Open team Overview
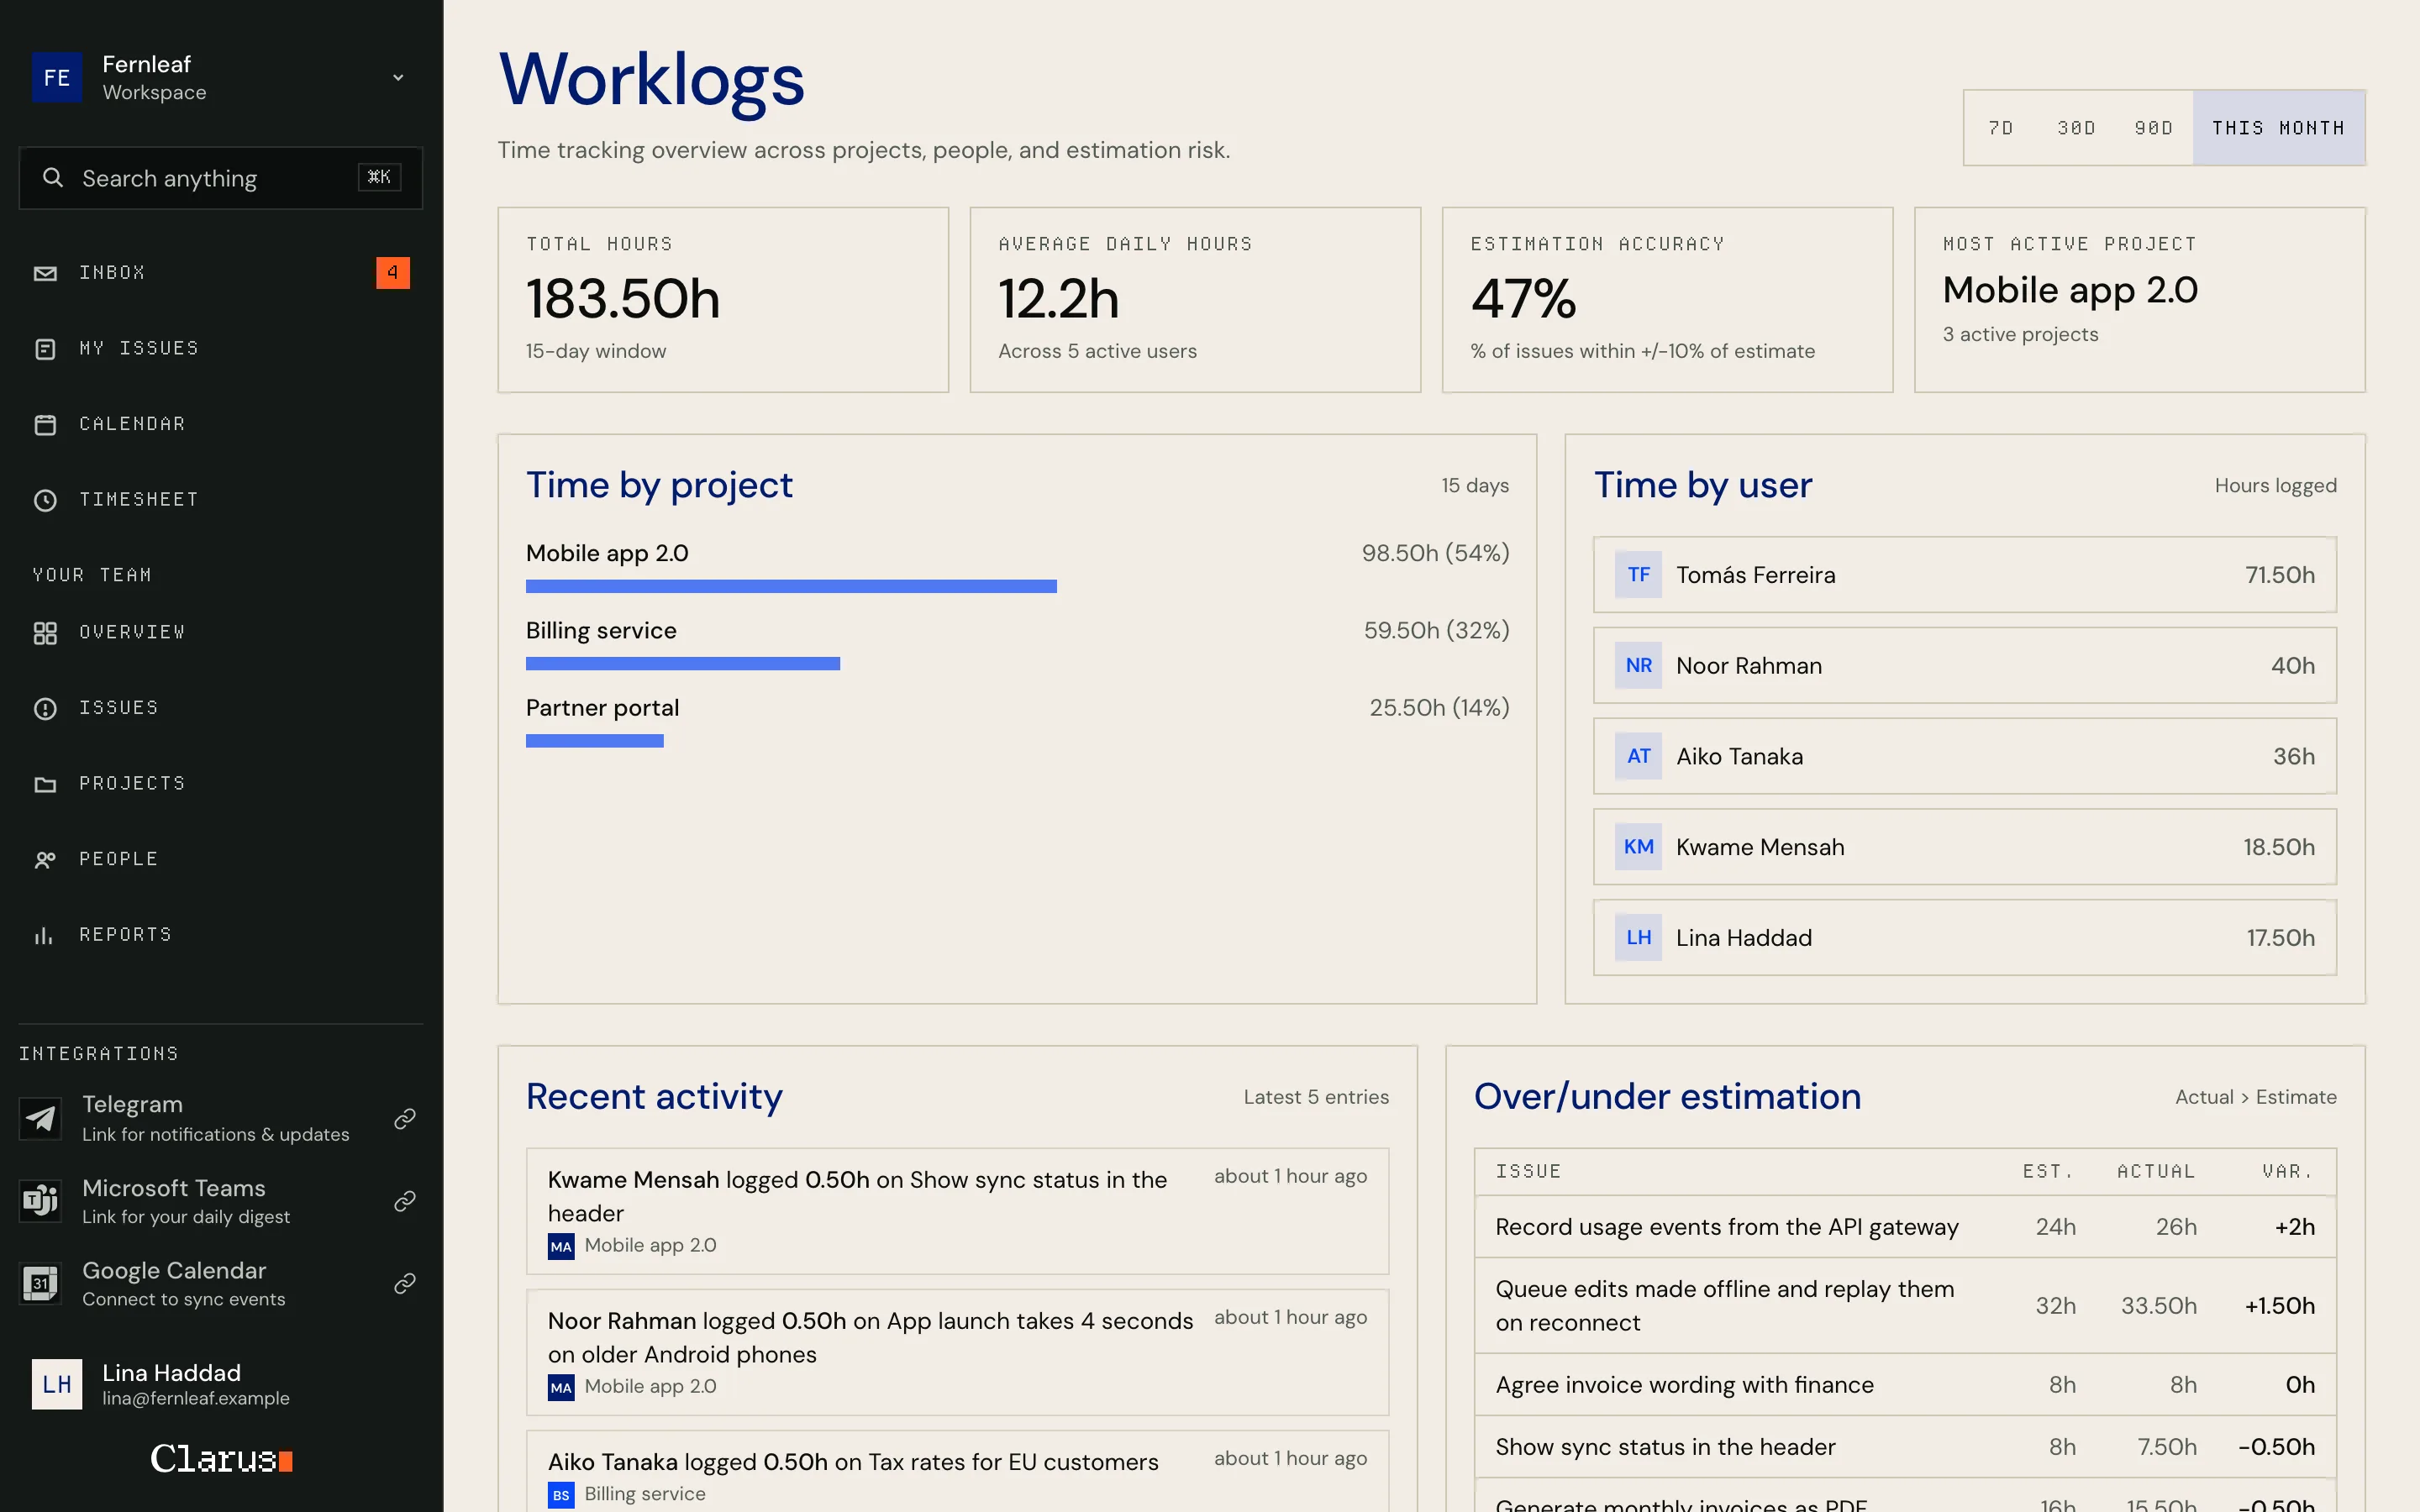This screenshot has width=2420, height=1512. click(221, 633)
